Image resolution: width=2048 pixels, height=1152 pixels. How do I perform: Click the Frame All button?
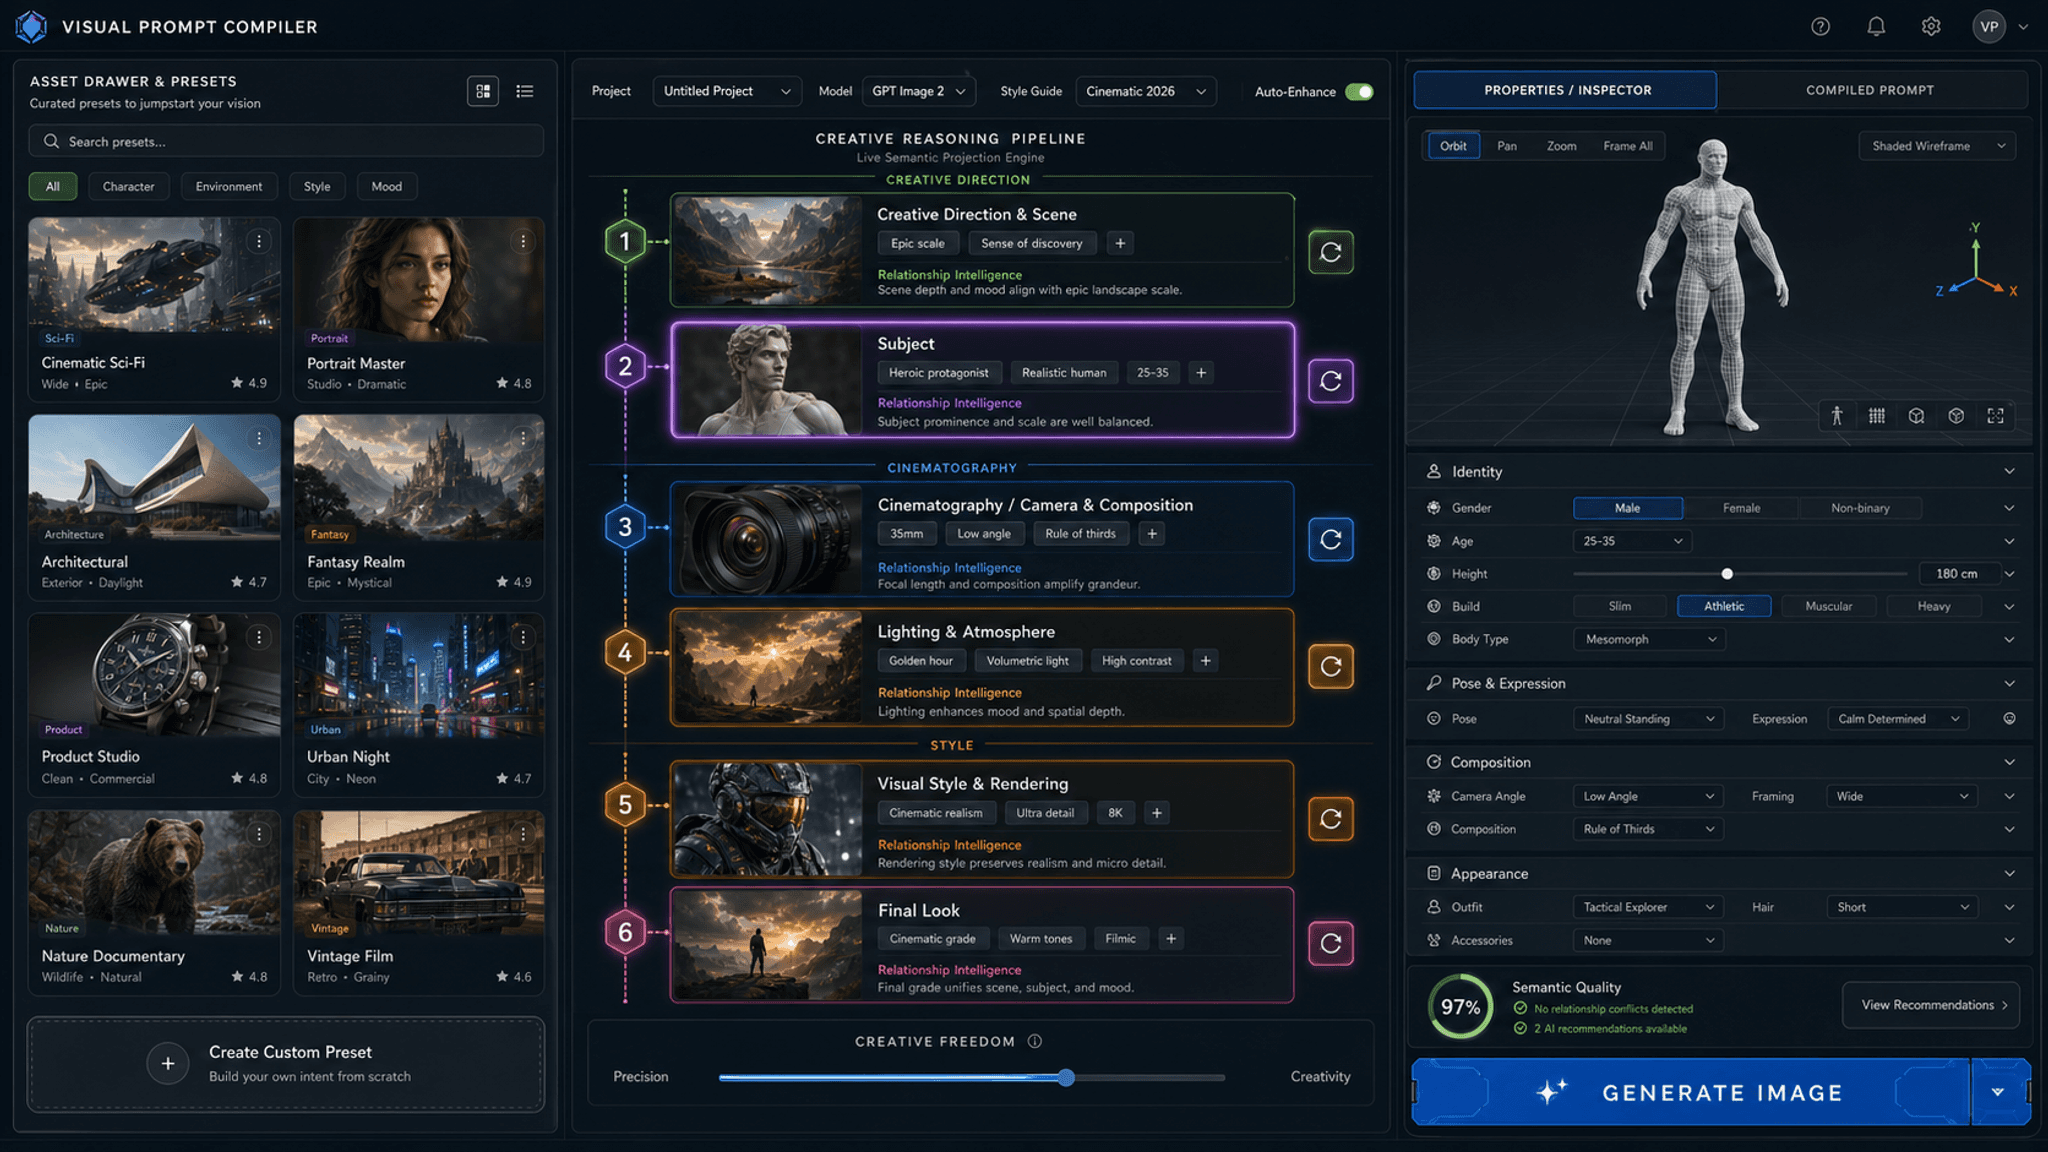tap(1628, 146)
